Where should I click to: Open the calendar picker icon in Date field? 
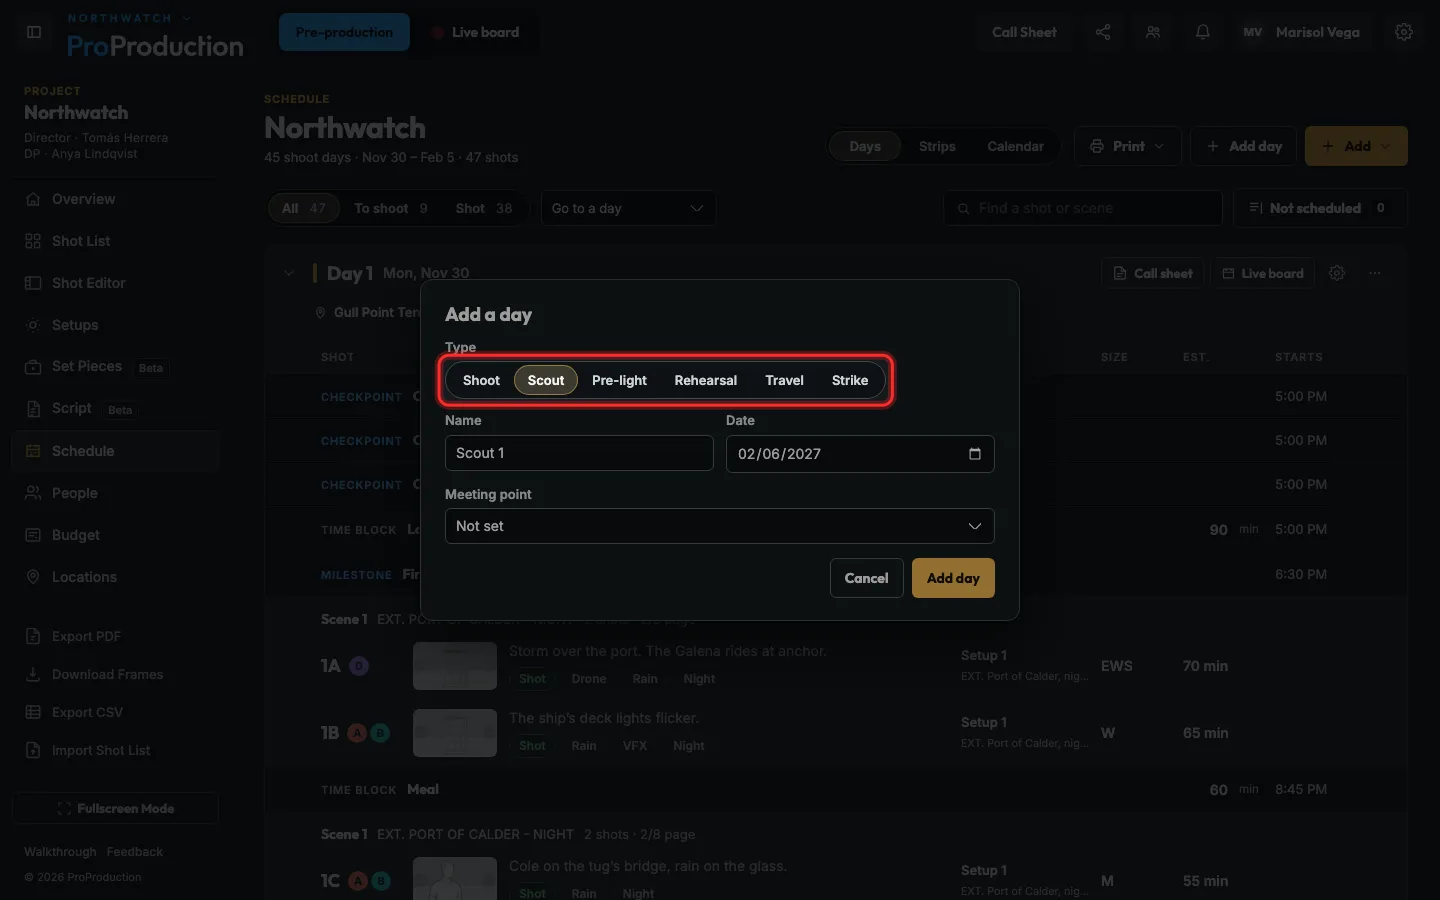pyautogui.click(x=975, y=454)
